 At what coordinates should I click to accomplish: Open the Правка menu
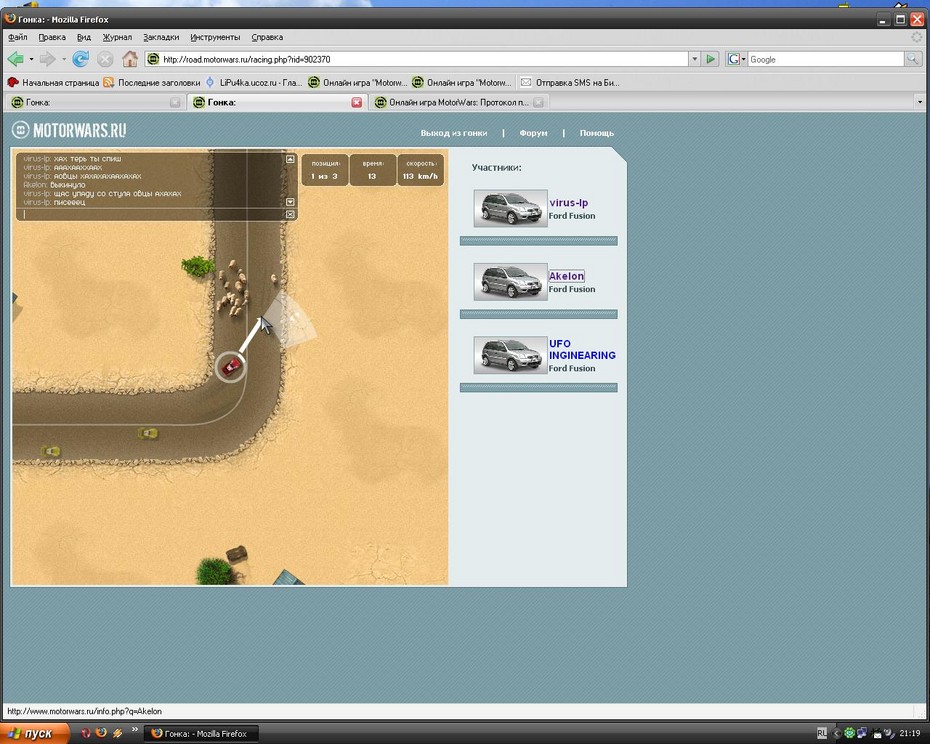pos(52,37)
